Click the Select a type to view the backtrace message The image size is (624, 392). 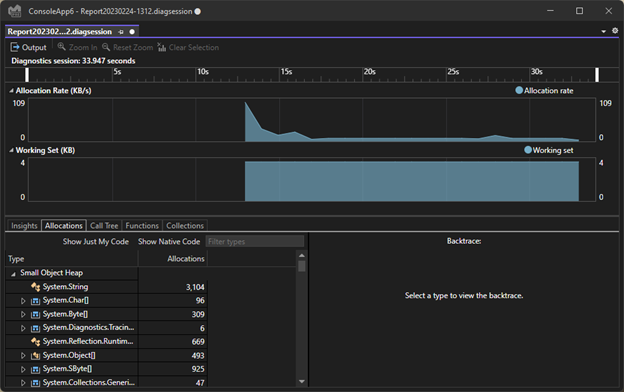pyautogui.click(x=464, y=295)
